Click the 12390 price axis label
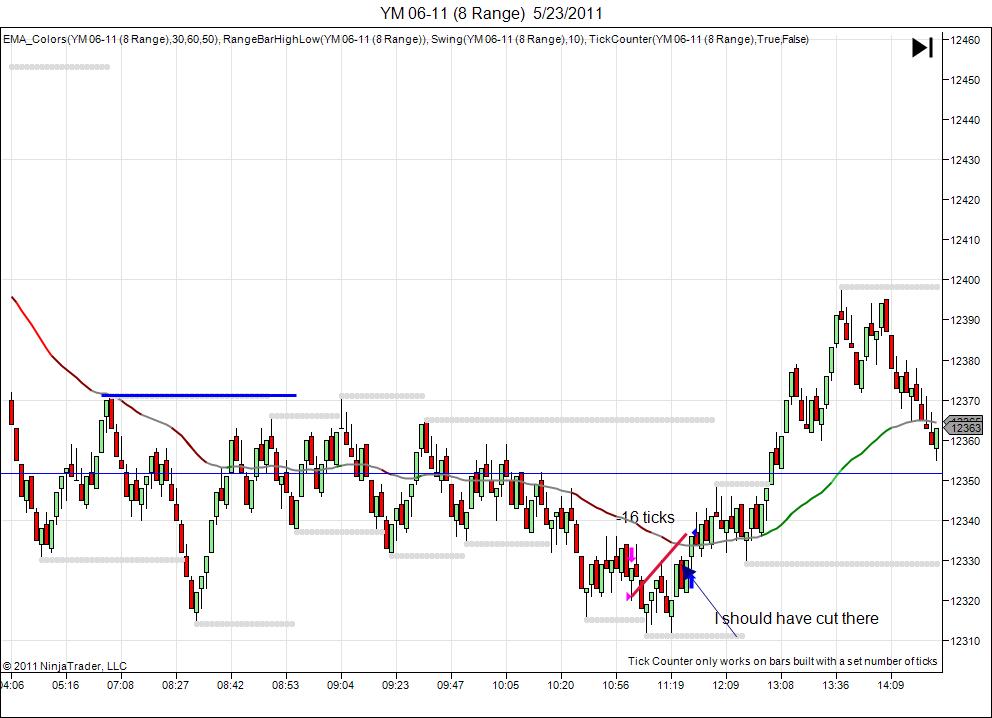 click(965, 320)
